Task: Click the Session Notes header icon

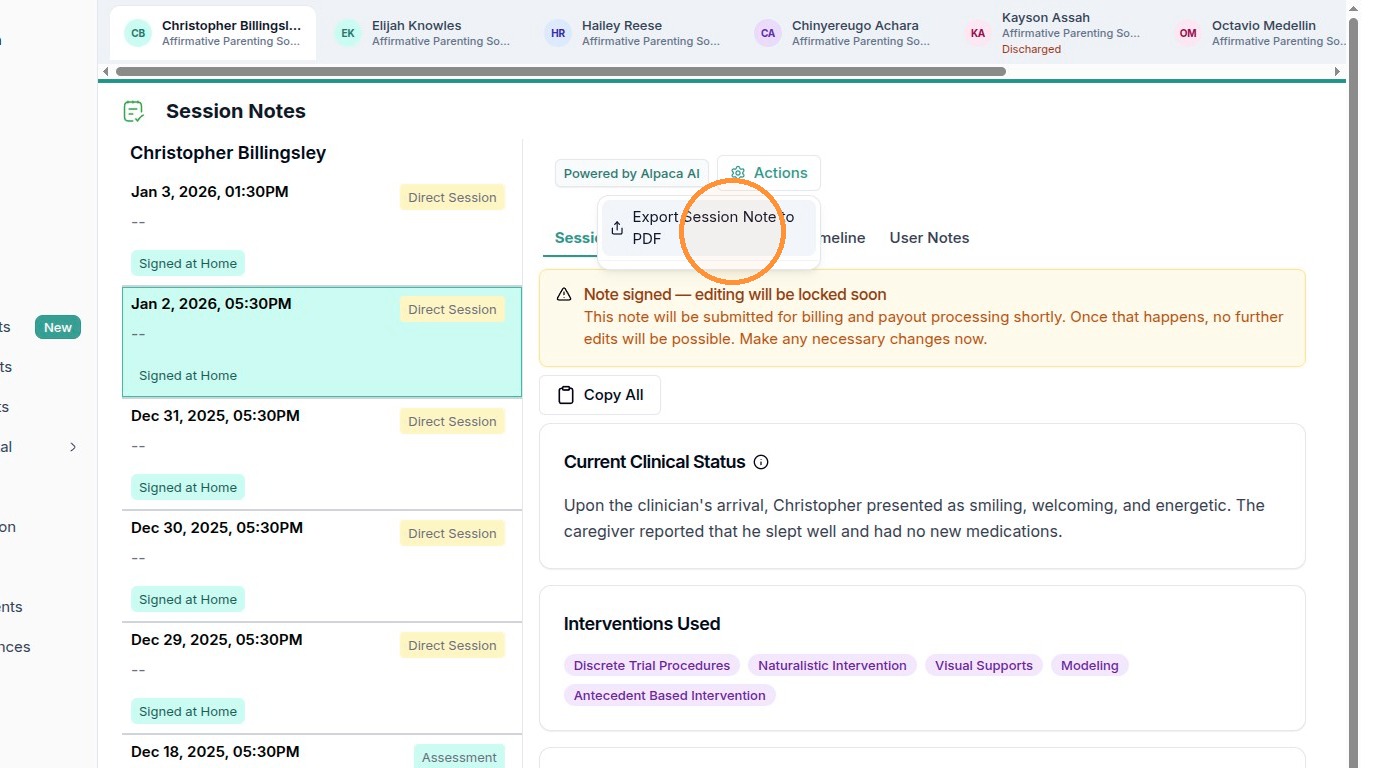Action: (133, 111)
